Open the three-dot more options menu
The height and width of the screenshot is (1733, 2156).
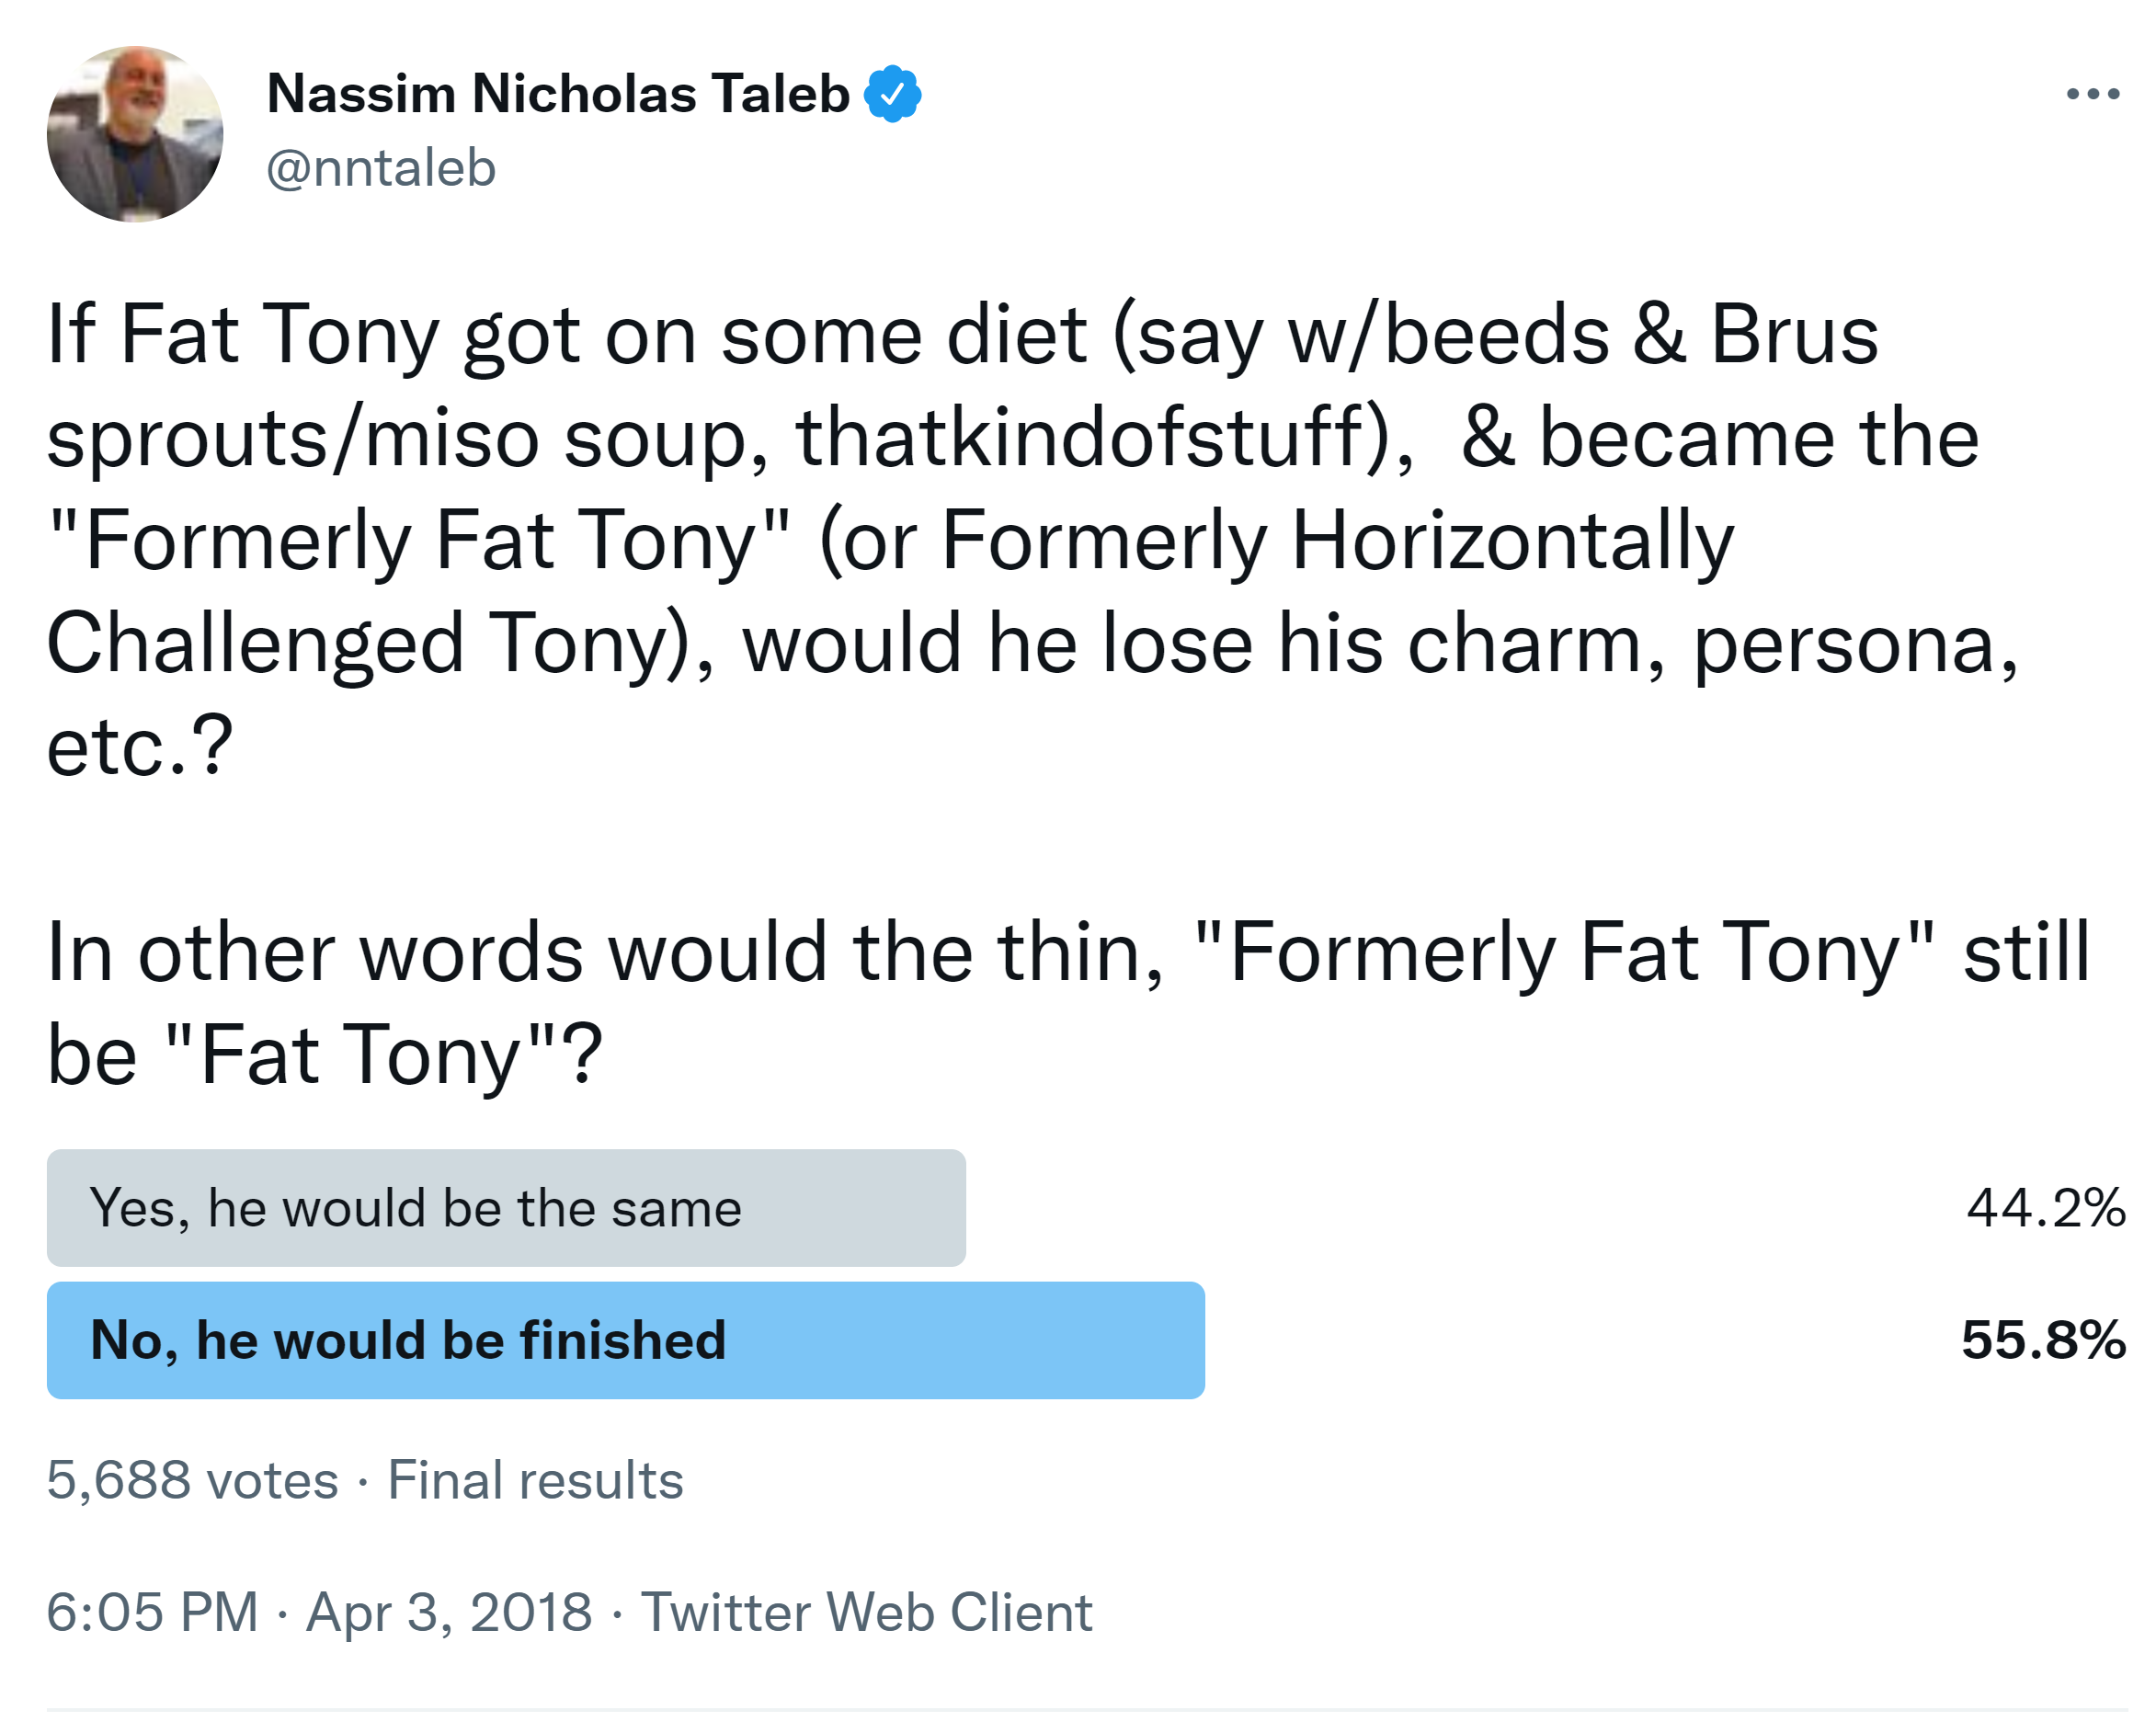[2092, 94]
